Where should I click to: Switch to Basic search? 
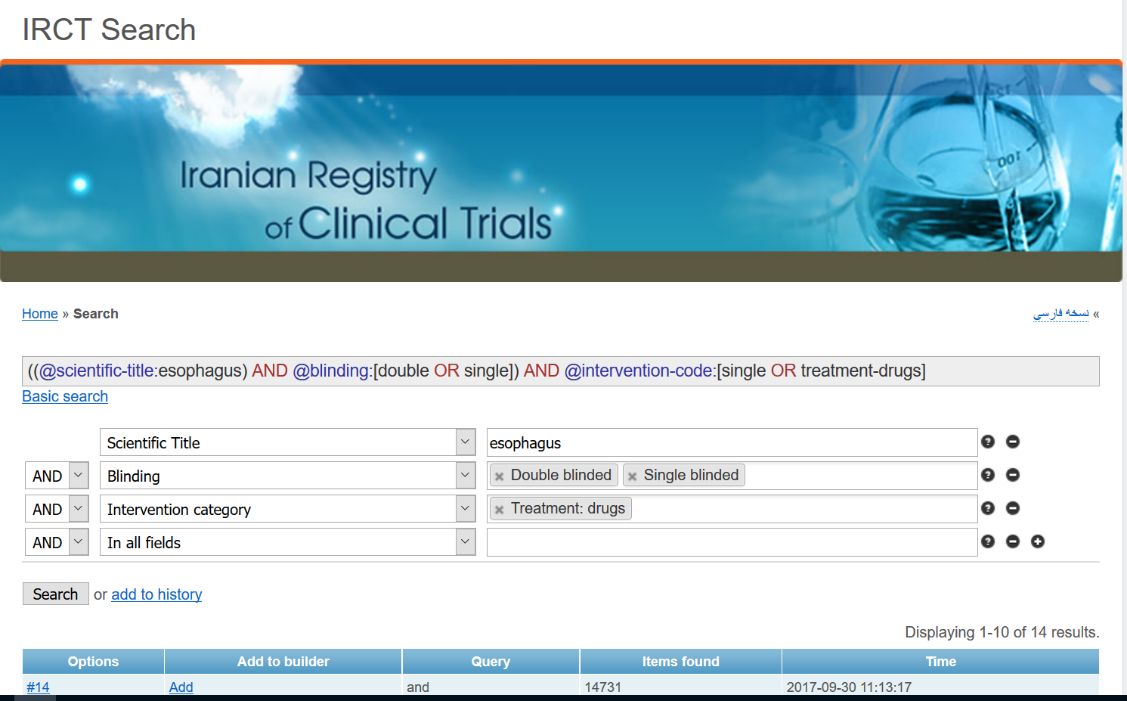coord(65,396)
